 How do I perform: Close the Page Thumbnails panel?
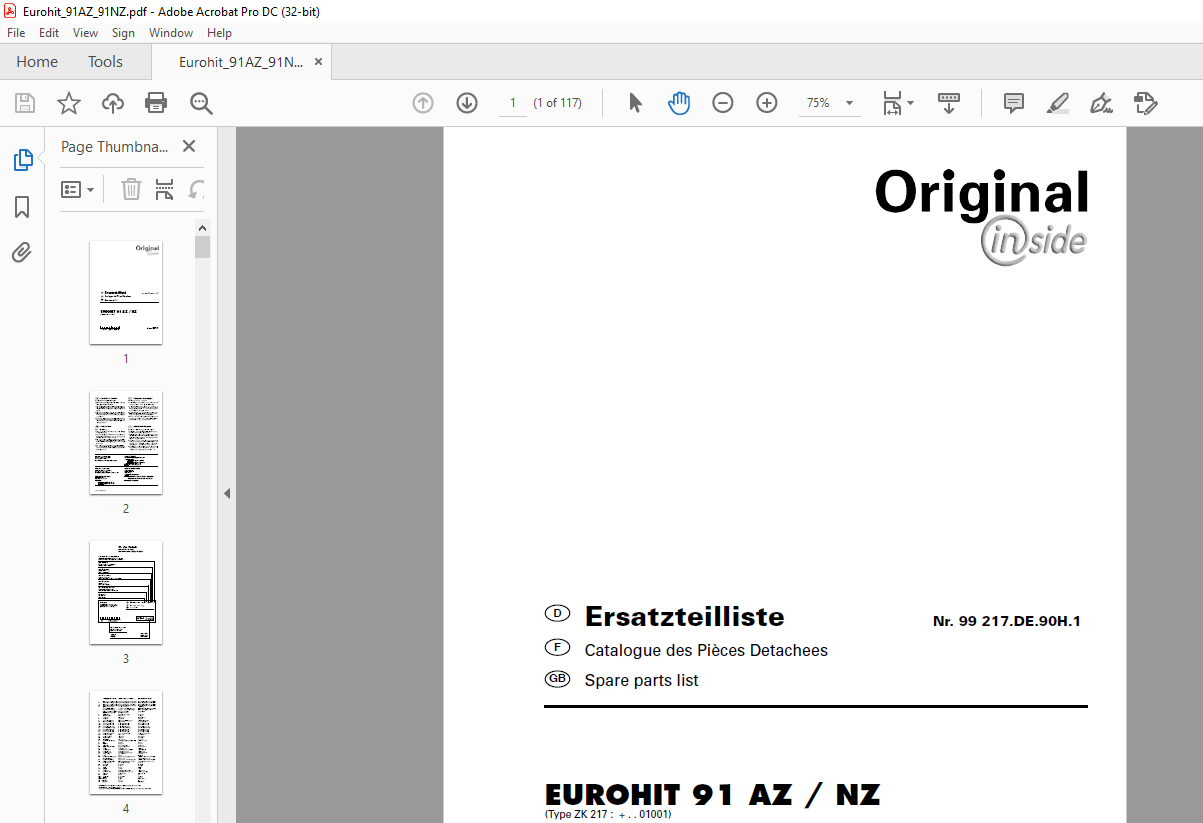(189, 146)
